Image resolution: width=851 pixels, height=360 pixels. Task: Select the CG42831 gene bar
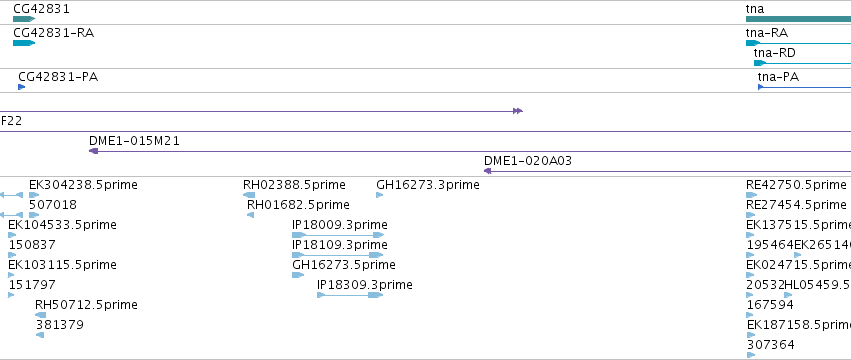click(x=24, y=19)
